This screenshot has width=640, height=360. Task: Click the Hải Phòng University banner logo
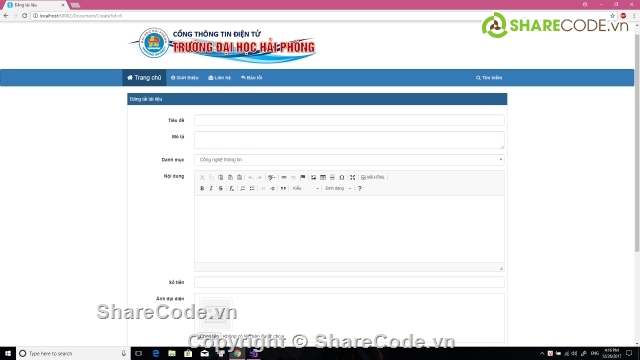[222, 45]
